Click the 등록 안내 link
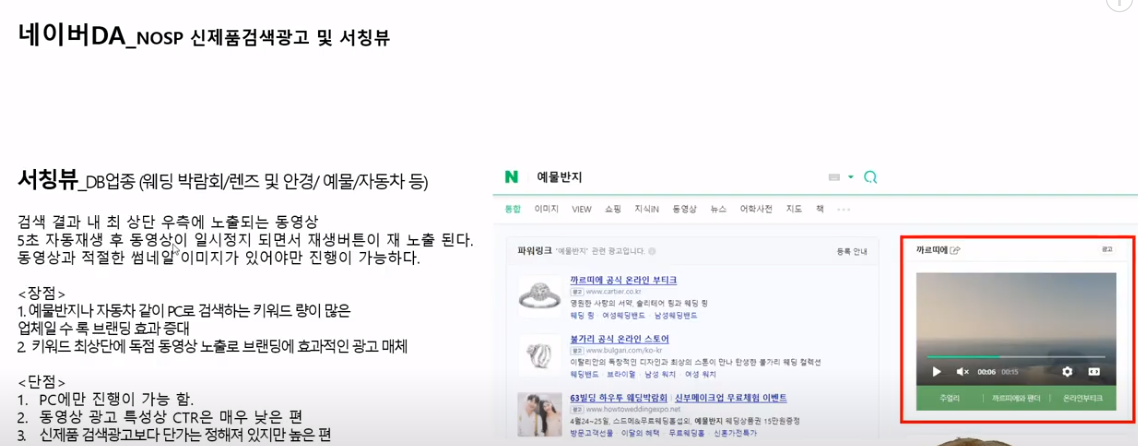Viewport: 1138px width, 446px height. [852, 252]
